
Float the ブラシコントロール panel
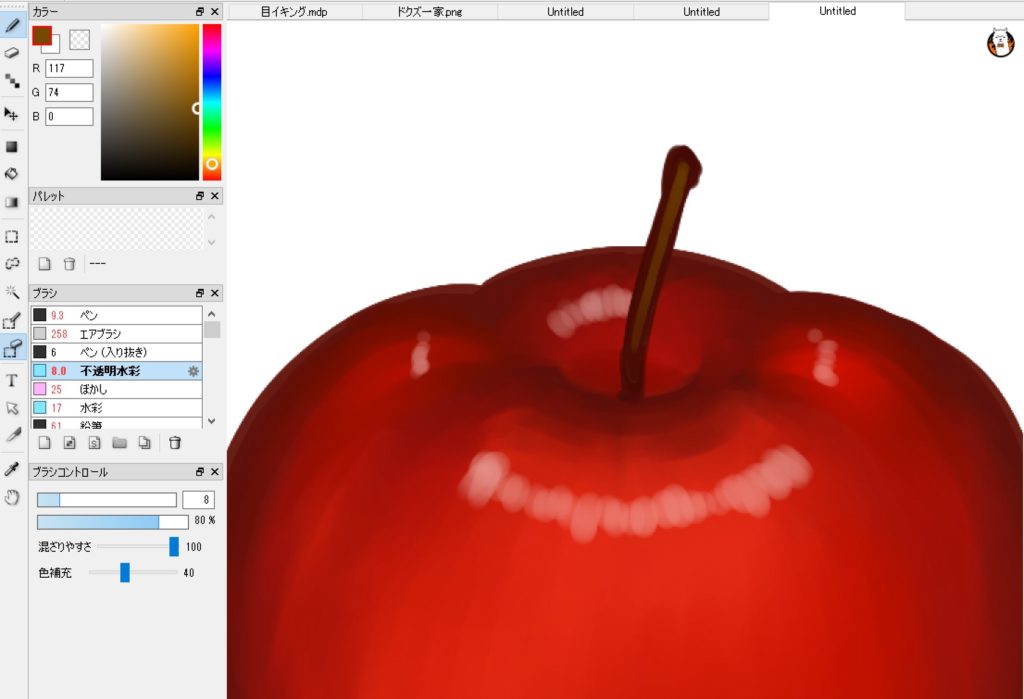(x=200, y=472)
